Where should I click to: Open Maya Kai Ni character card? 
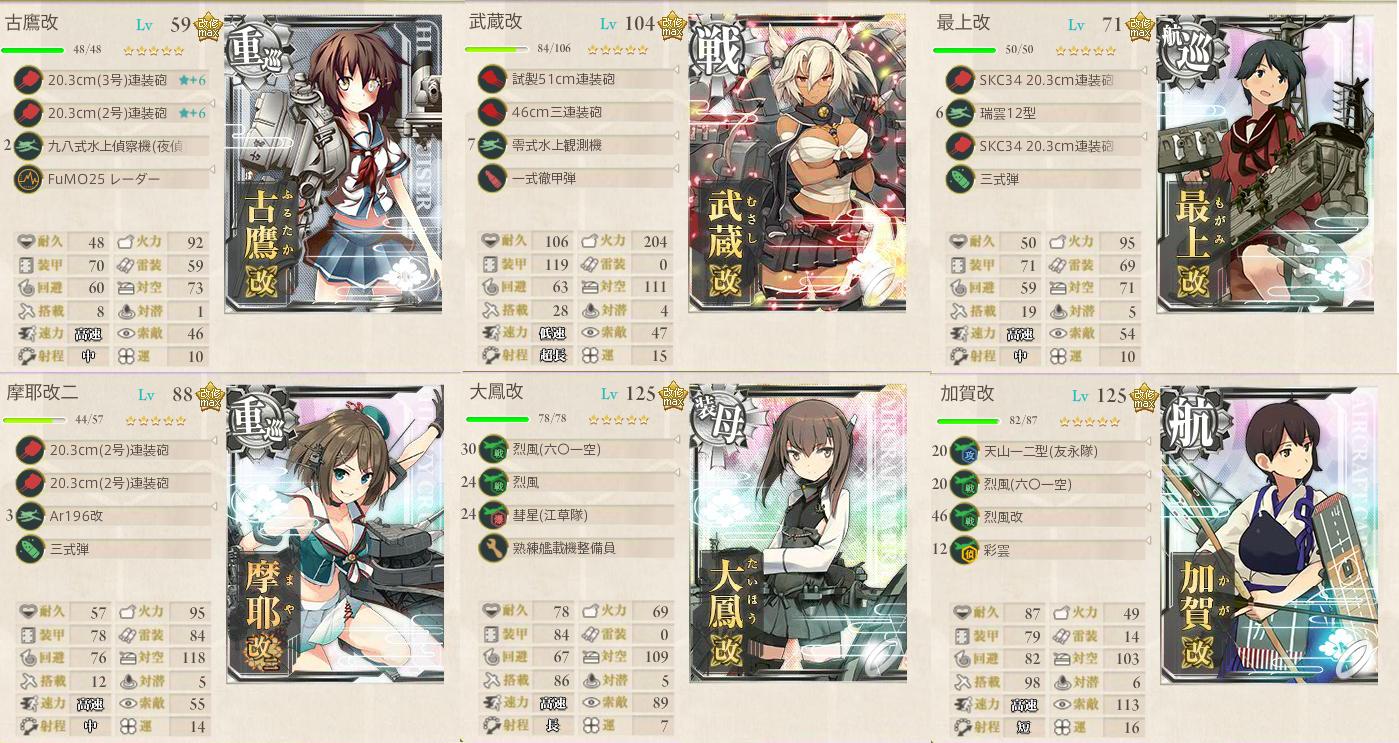(334, 534)
